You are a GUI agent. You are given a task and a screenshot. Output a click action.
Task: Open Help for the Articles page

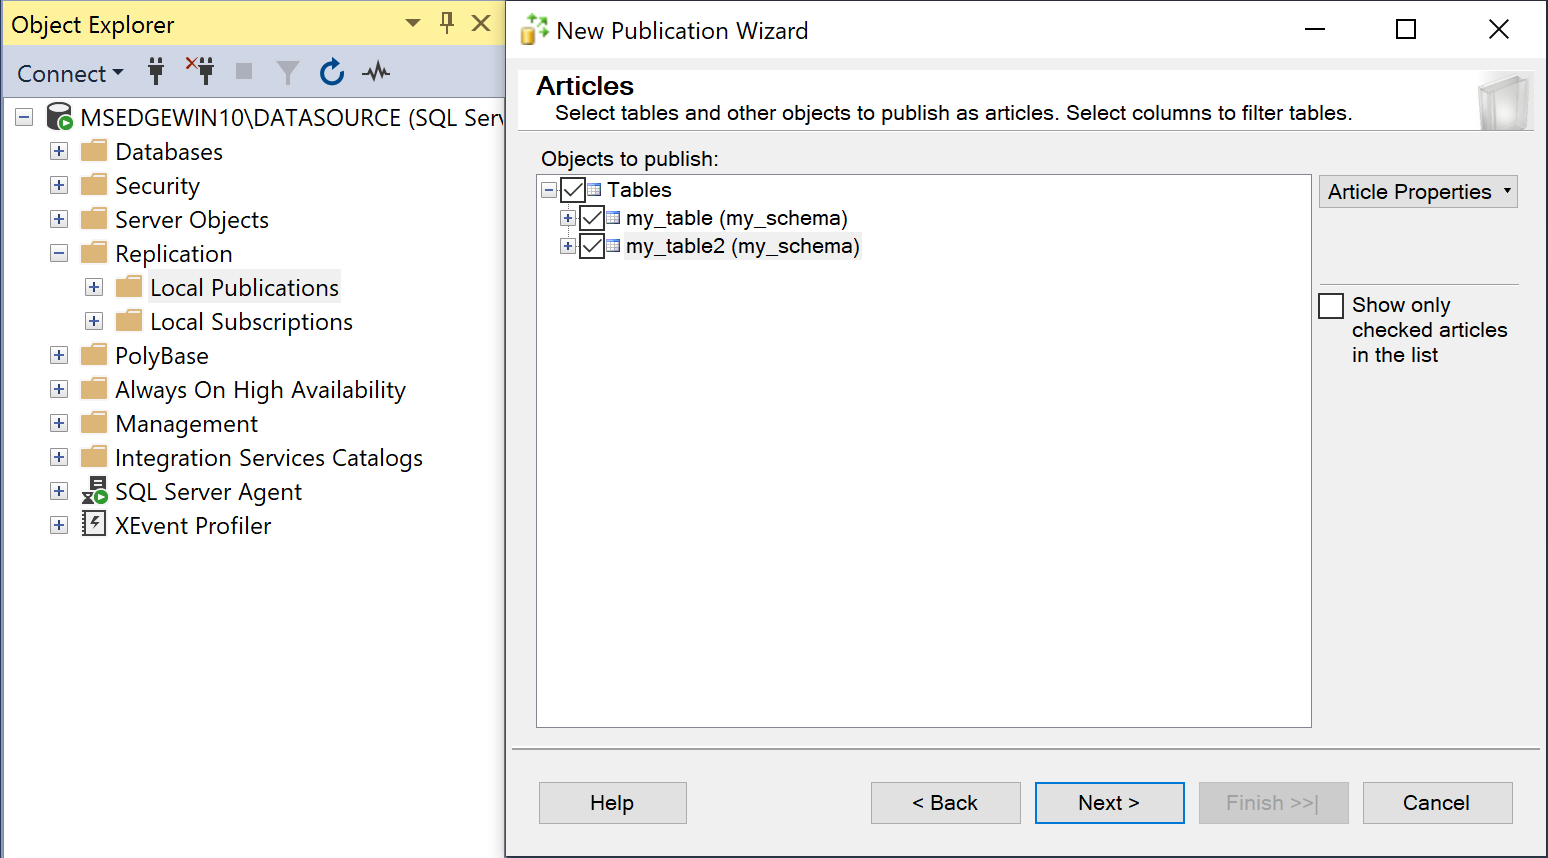point(612,803)
